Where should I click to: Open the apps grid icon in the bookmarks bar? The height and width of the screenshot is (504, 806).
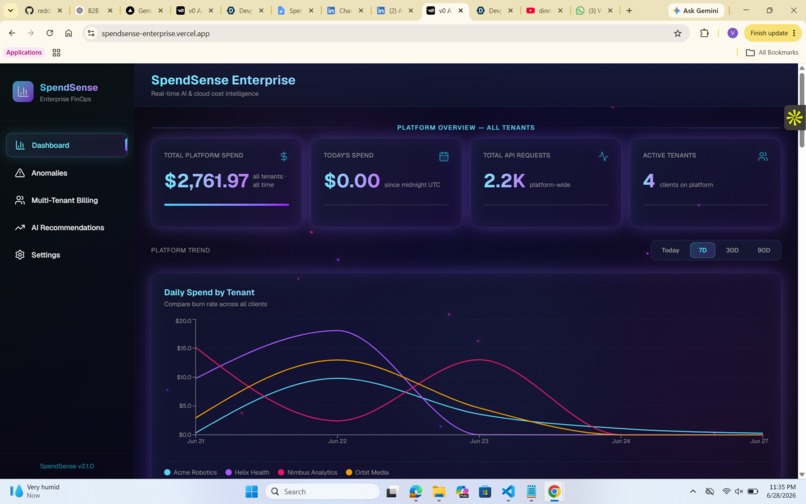[57, 52]
